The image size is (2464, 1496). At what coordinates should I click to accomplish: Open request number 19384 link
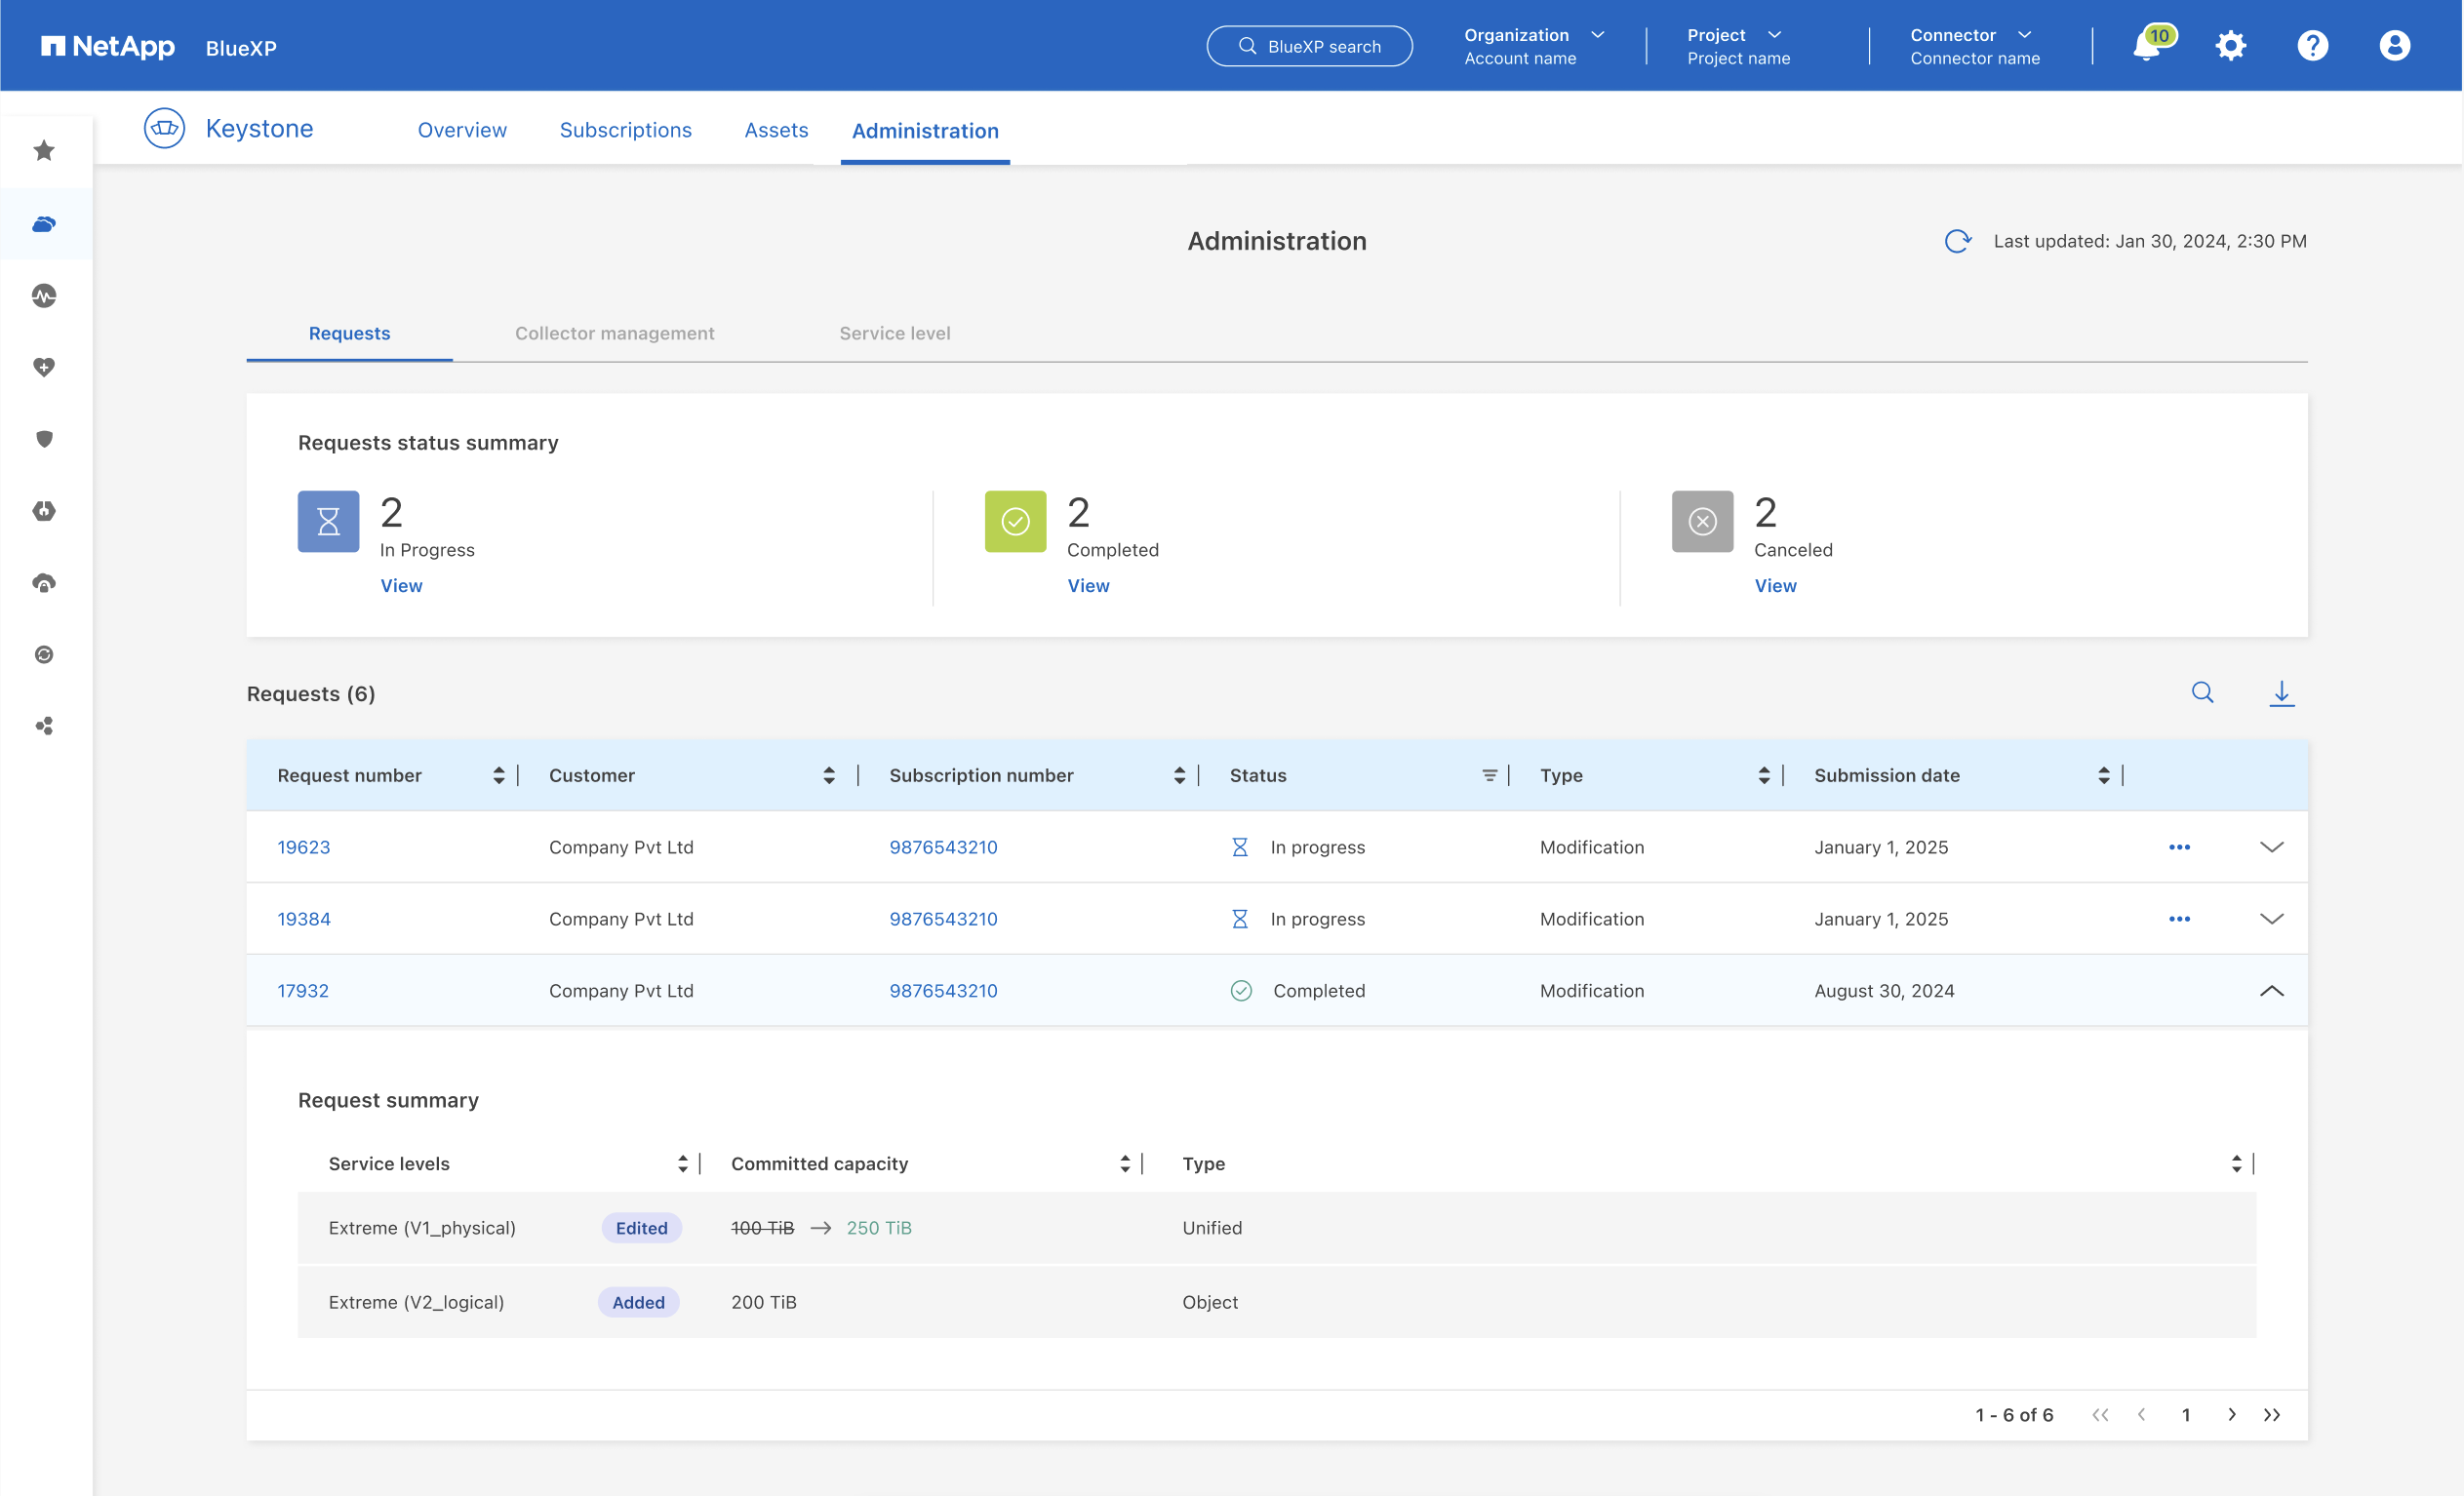point(303,918)
